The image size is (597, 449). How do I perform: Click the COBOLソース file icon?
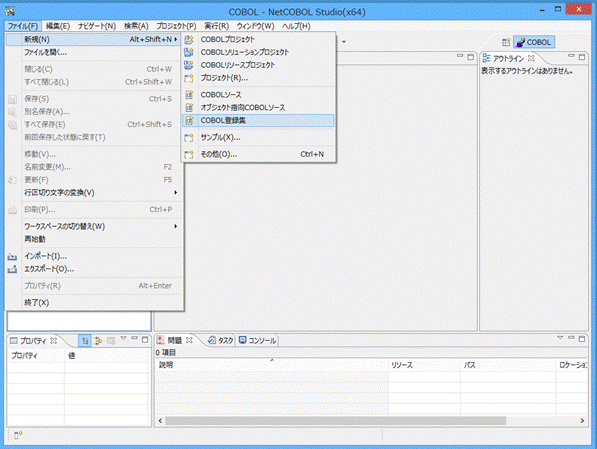(x=189, y=95)
